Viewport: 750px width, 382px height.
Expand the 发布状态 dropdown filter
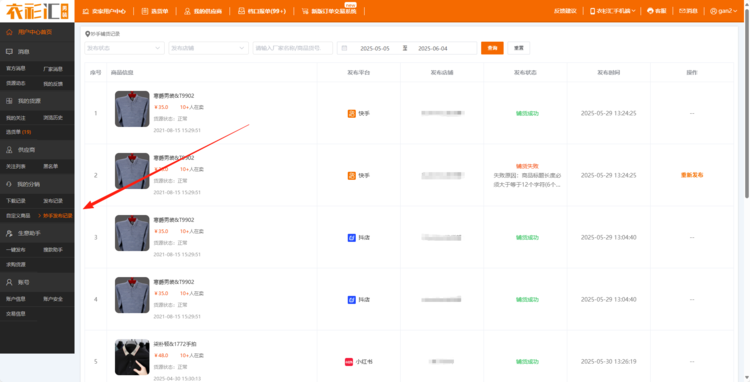[x=124, y=48]
